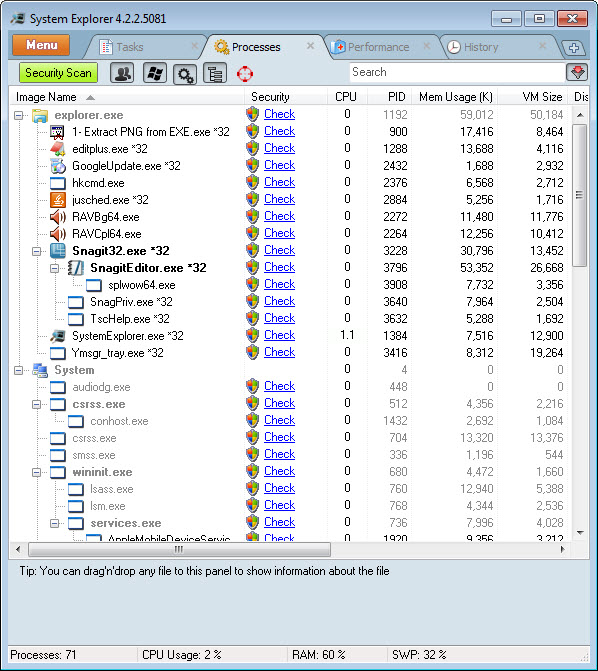
Task: Close the Processes tab with its x
Action: pos(311,46)
